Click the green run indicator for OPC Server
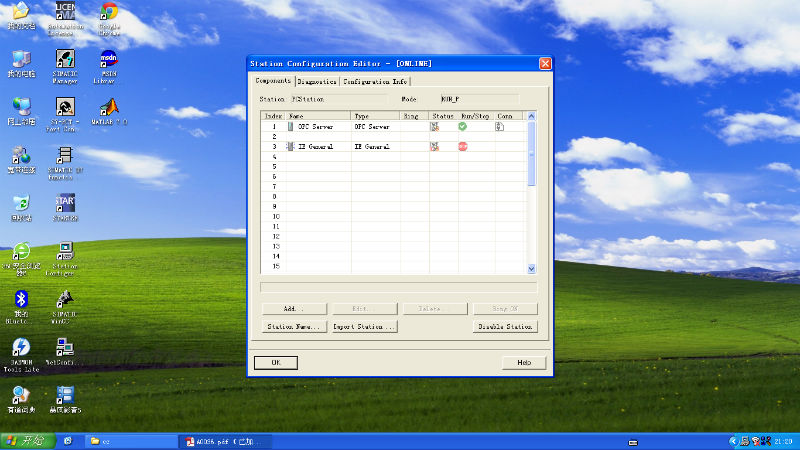800x450 pixels. pyautogui.click(x=462, y=126)
